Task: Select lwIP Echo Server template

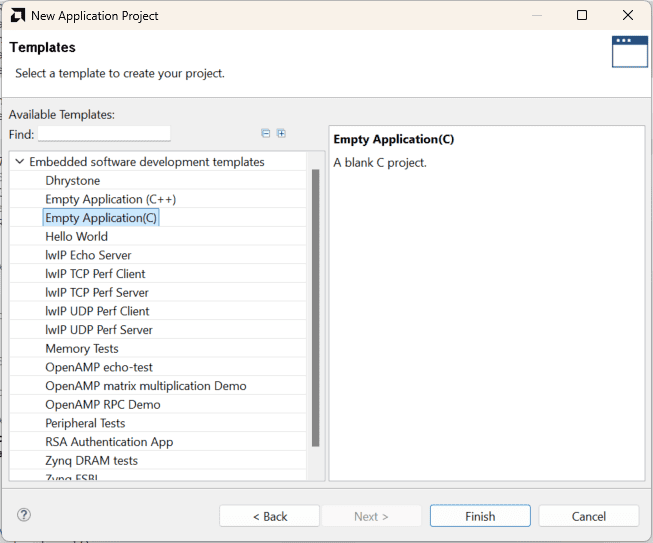Action: click(88, 255)
